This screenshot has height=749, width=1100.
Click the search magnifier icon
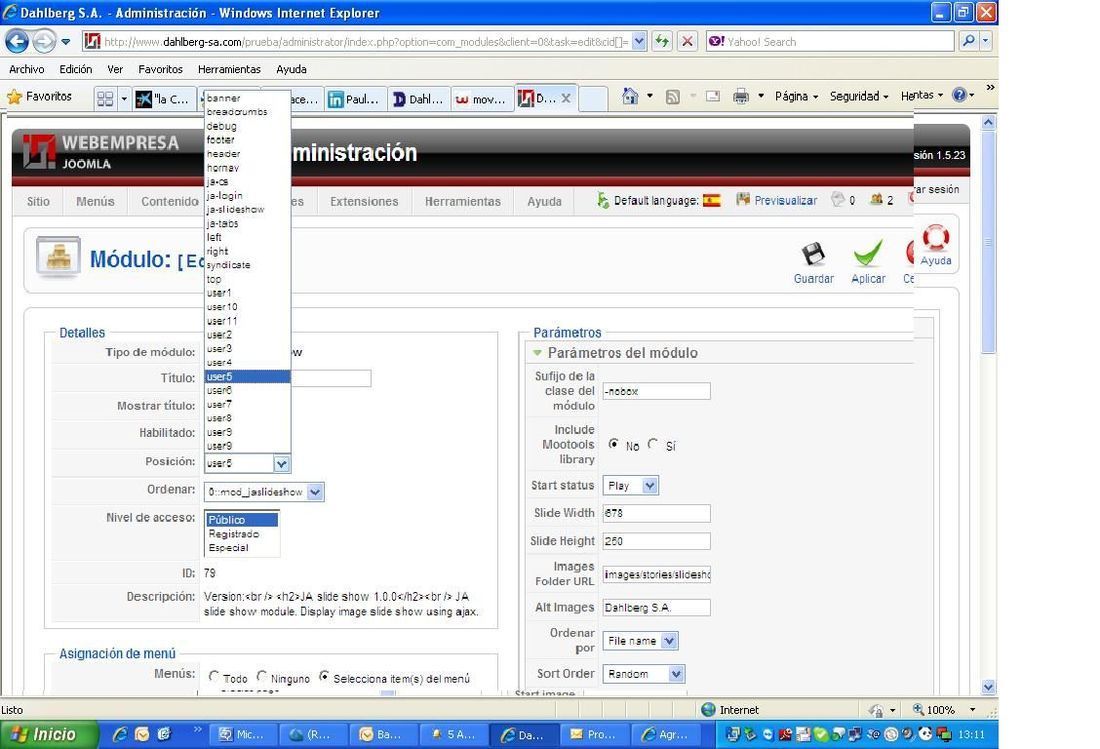(969, 41)
